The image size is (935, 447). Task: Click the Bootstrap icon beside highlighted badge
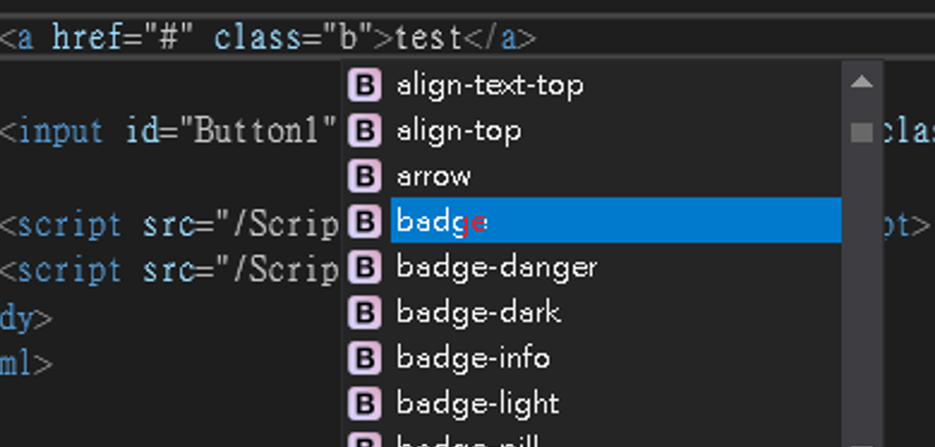[x=364, y=221]
